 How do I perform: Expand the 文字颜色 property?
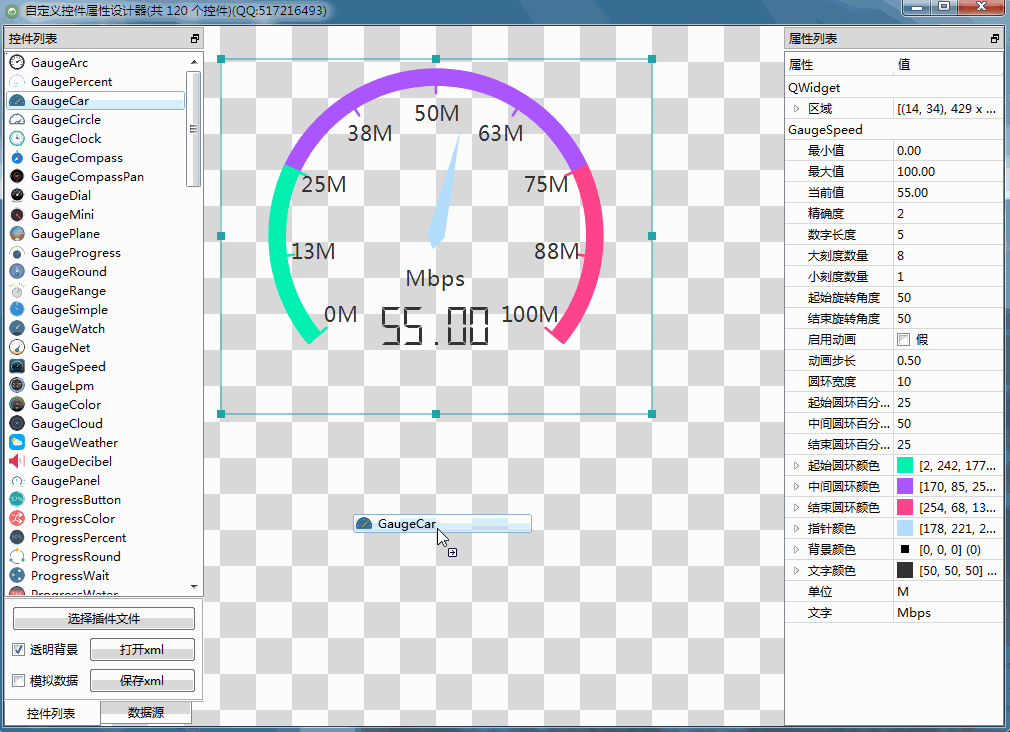pyautogui.click(x=797, y=570)
